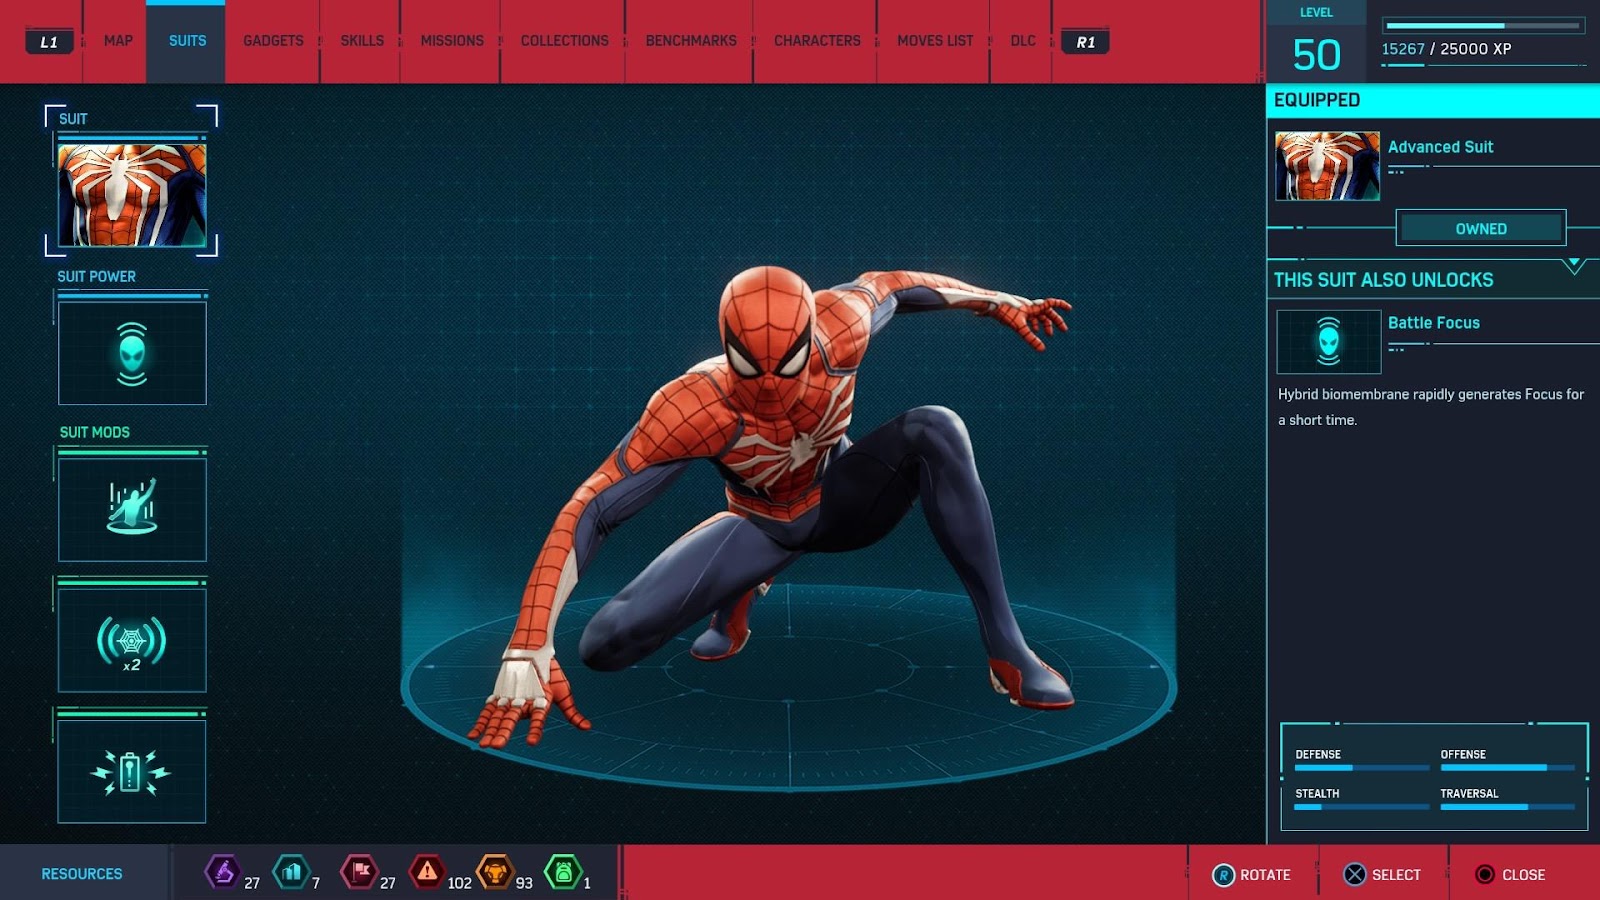Click the OFFENSE stat bar
Image resolution: width=1600 pixels, height=900 pixels.
pyautogui.click(x=1507, y=768)
